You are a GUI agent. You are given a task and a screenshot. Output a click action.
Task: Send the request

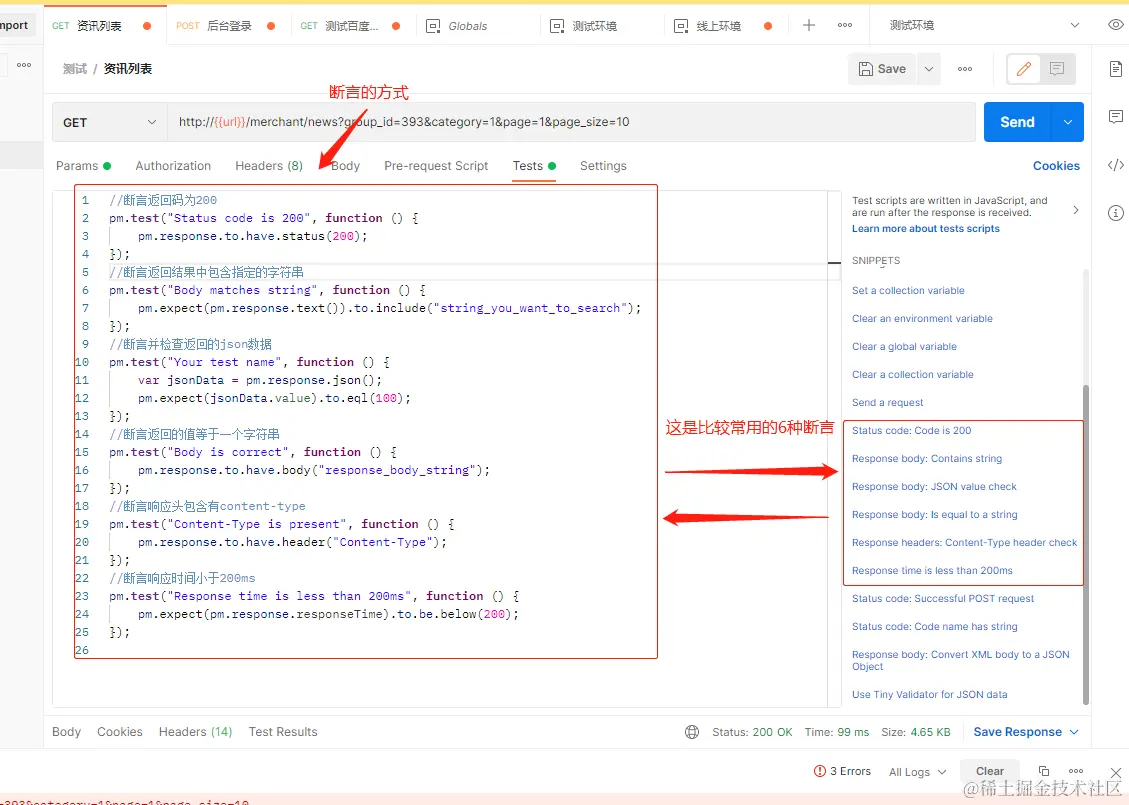[1017, 122]
